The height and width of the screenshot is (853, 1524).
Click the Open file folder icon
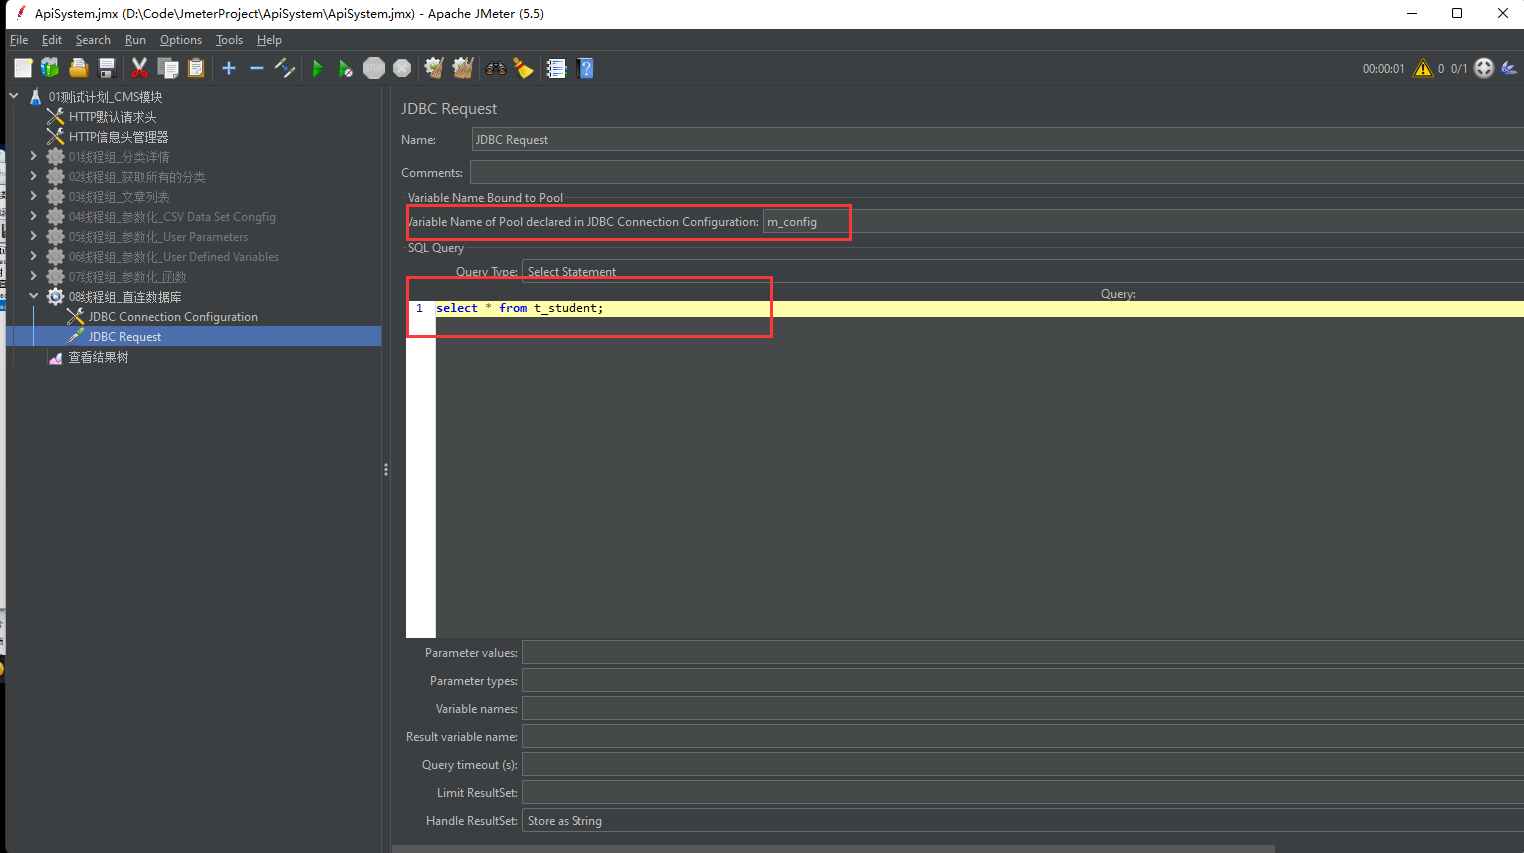[x=78, y=68]
